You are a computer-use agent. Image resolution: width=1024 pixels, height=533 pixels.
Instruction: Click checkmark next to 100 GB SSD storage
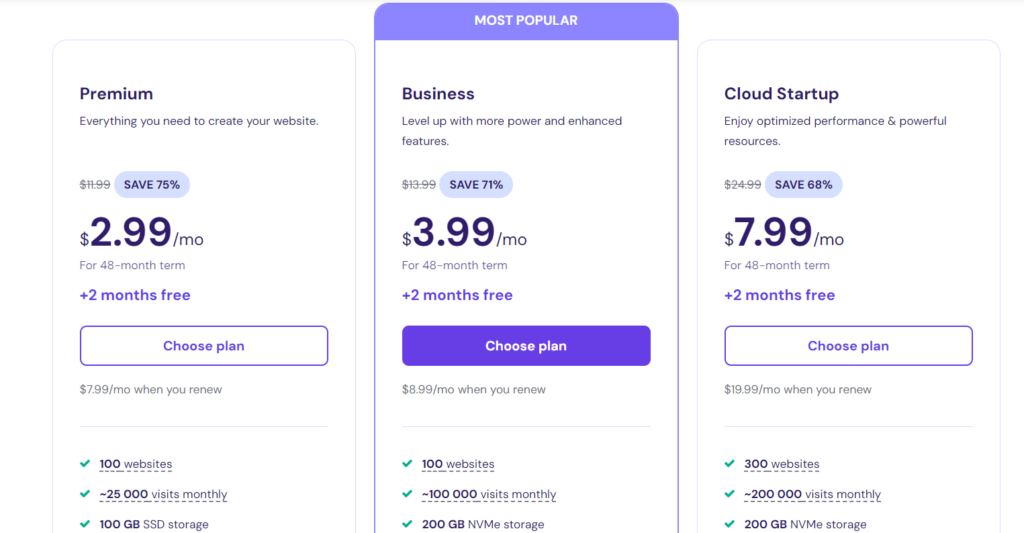(85, 524)
